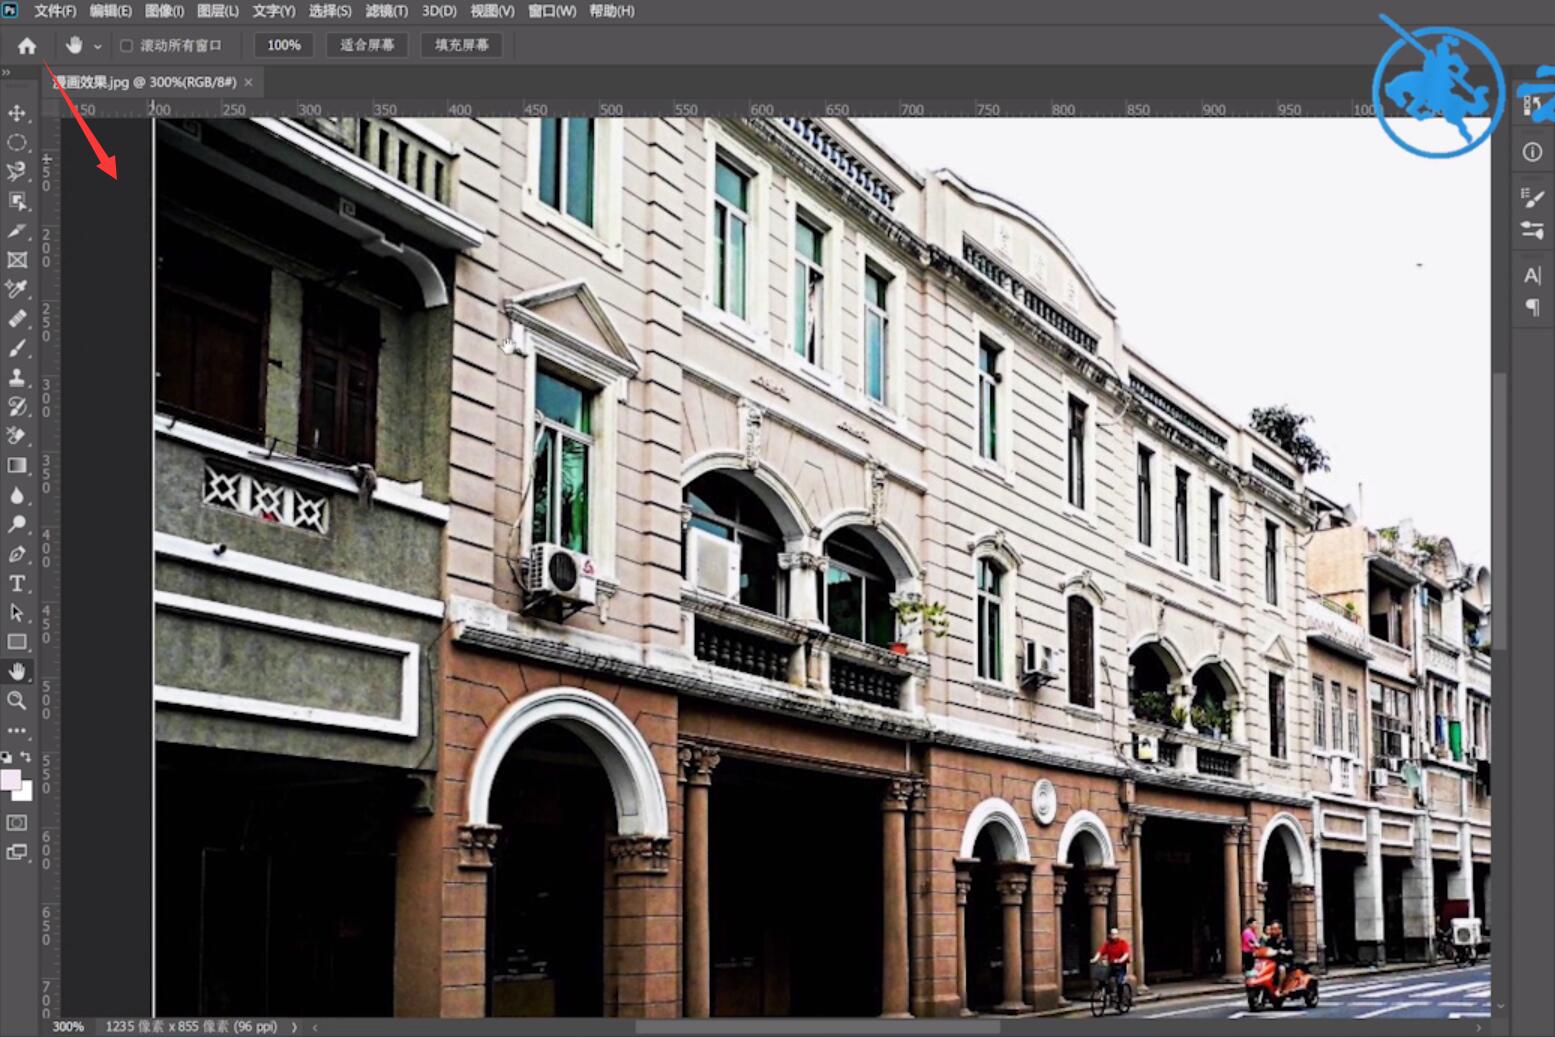Select the Brush tool

click(17, 348)
